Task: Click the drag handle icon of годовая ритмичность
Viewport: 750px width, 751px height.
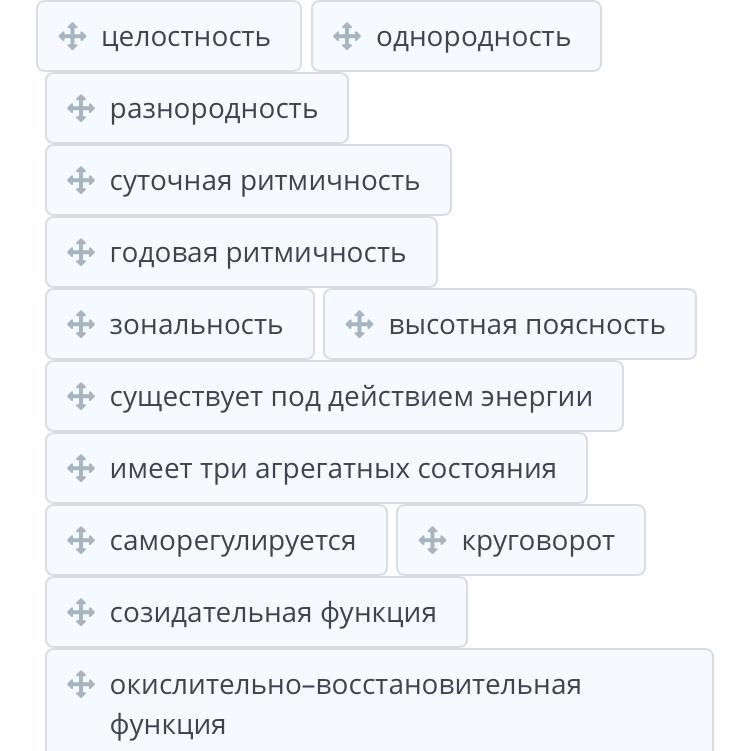Action: [81, 253]
